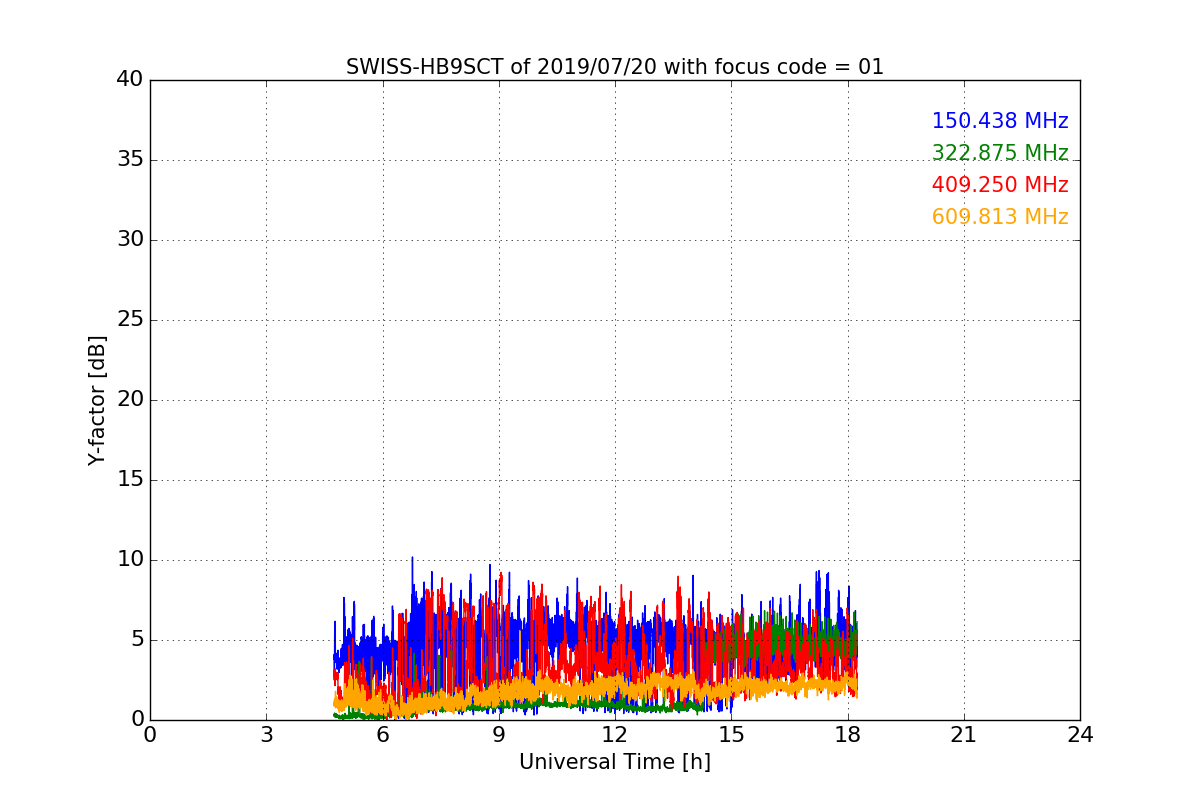Click the x-axis tick label 3
Screen dimensions: 1200x800
(x=266, y=735)
